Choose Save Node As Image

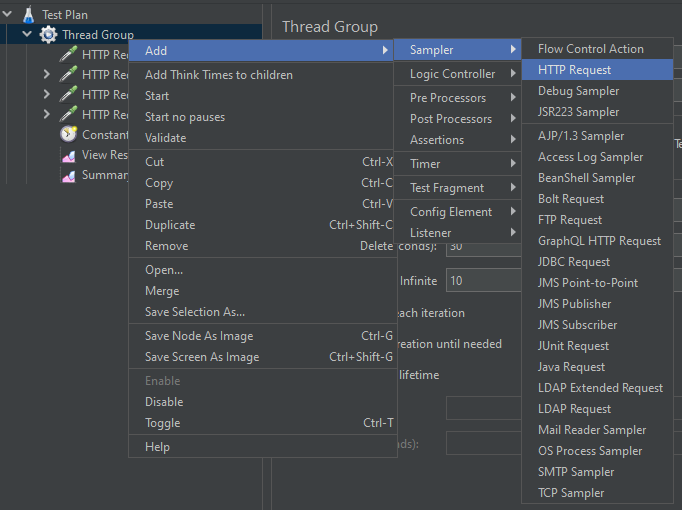pyautogui.click(x=263, y=336)
